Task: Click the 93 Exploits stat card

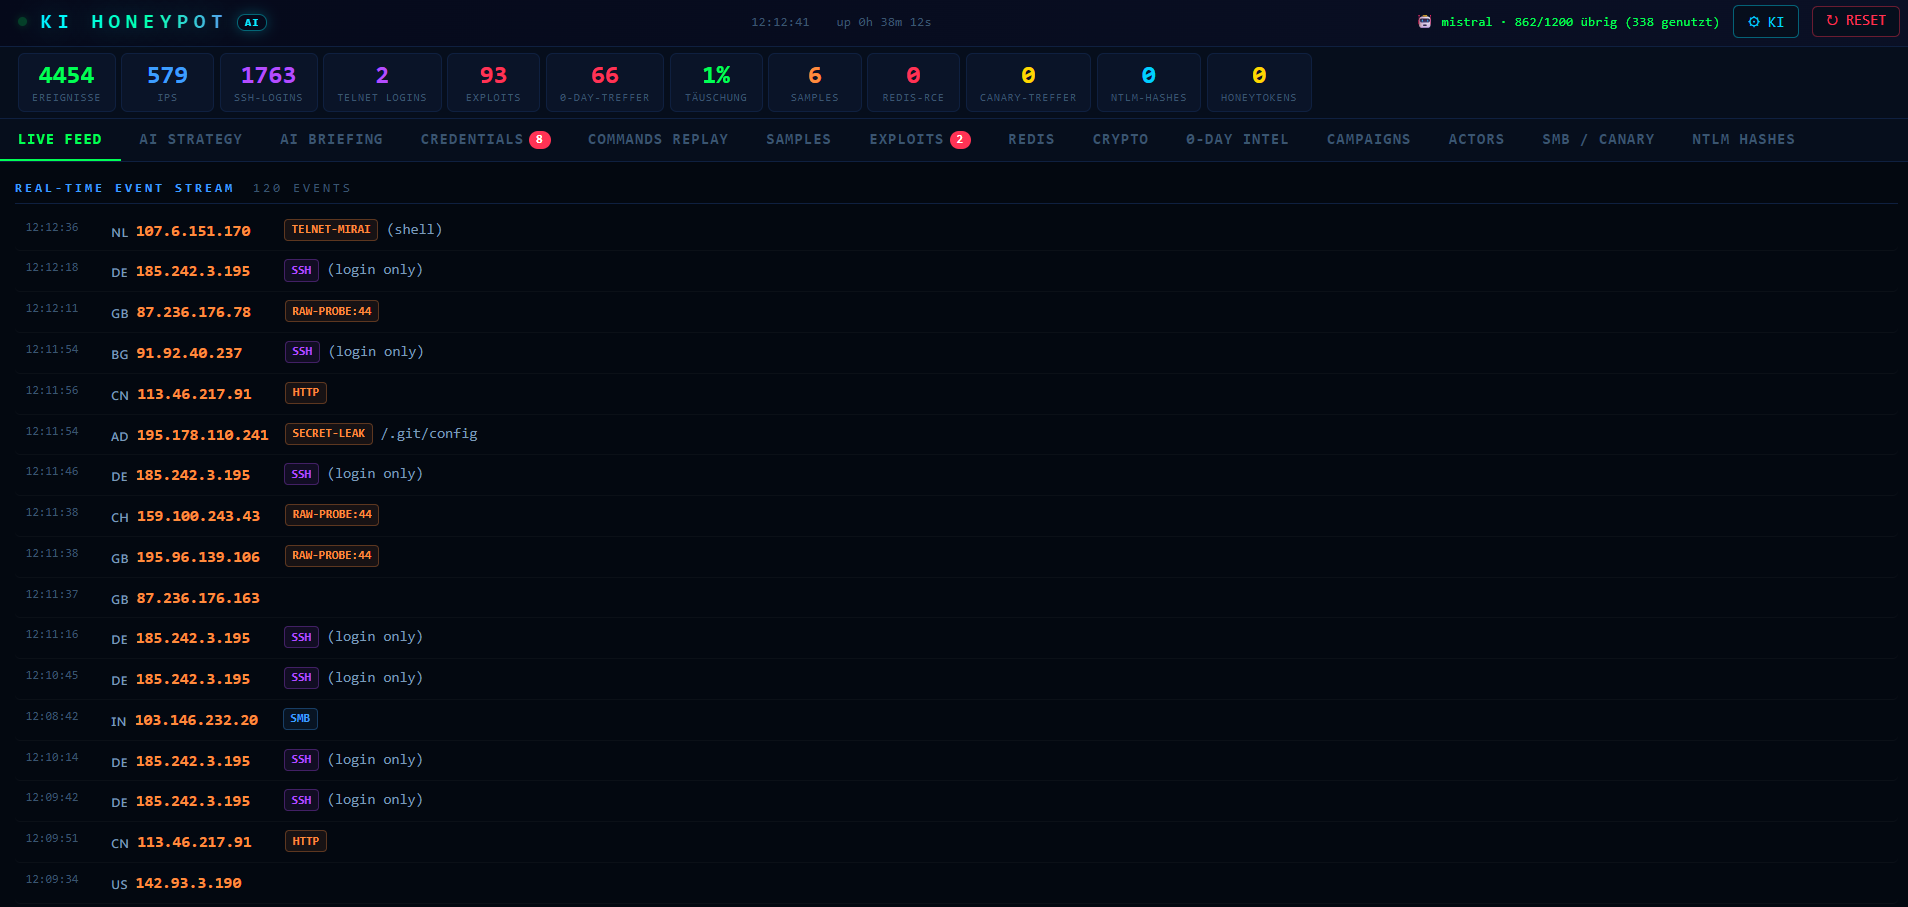Action: point(493,82)
